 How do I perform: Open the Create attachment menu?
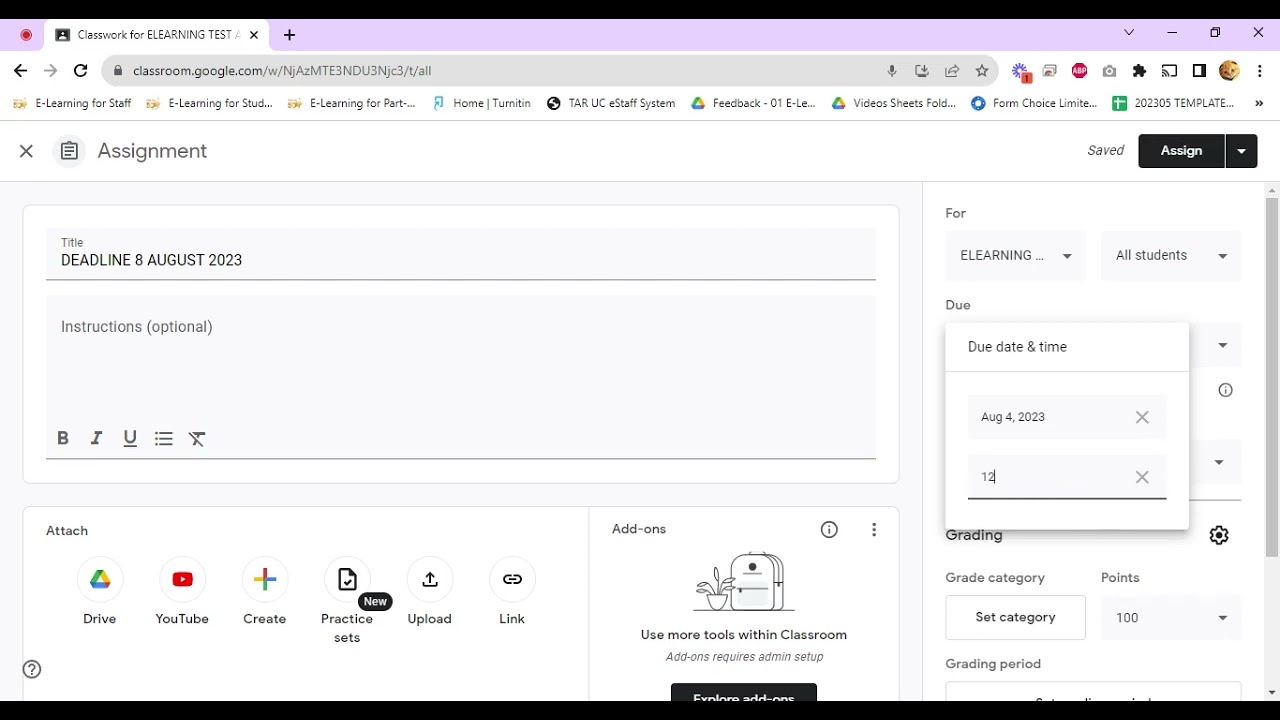(265, 579)
